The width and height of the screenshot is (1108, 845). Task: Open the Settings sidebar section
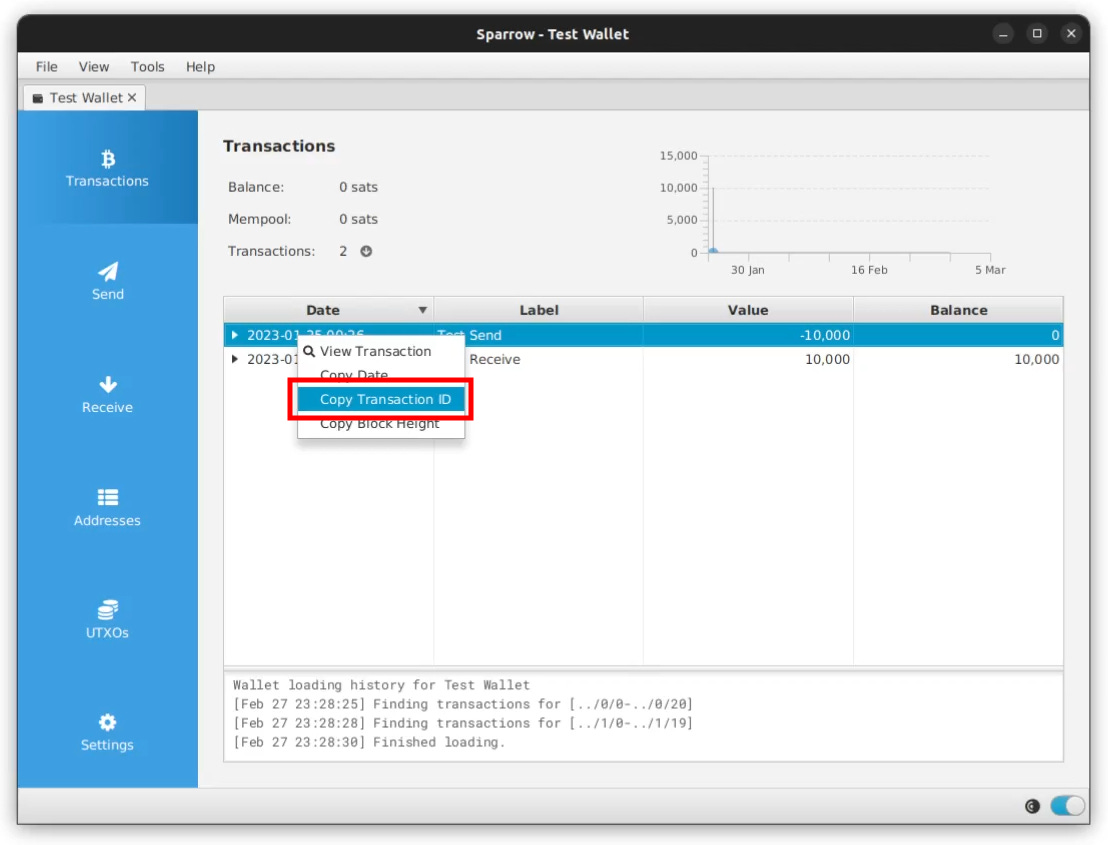(x=107, y=733)
